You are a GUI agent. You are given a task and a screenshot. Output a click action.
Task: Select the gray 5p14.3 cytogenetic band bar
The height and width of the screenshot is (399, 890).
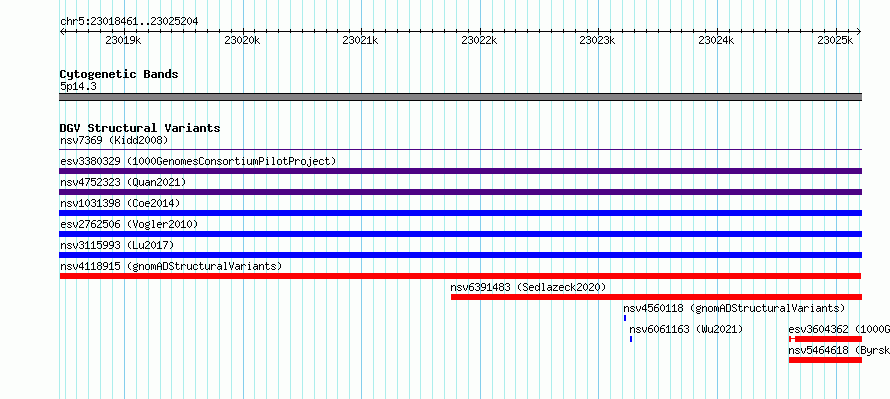(x=461, y=97)
